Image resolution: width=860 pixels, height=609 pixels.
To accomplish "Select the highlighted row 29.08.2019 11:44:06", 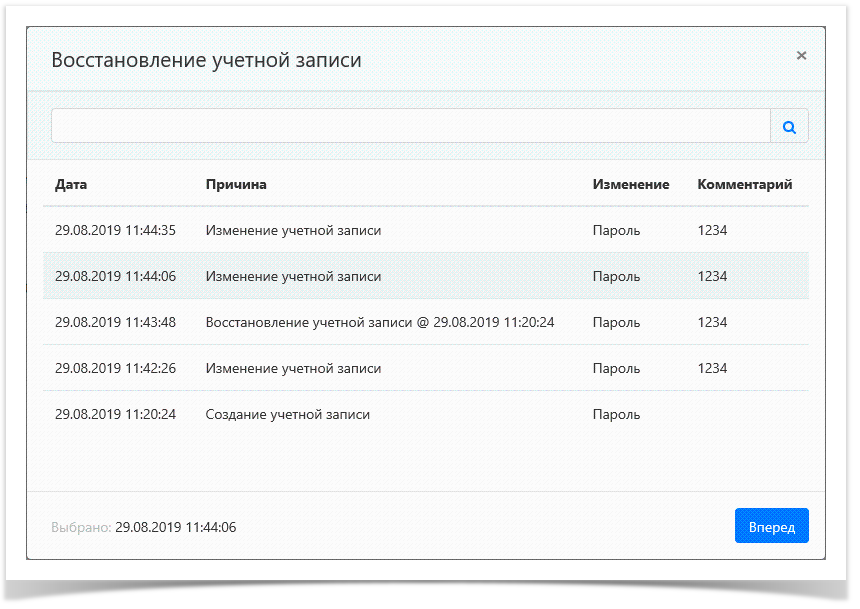I will tap(300, 275).
